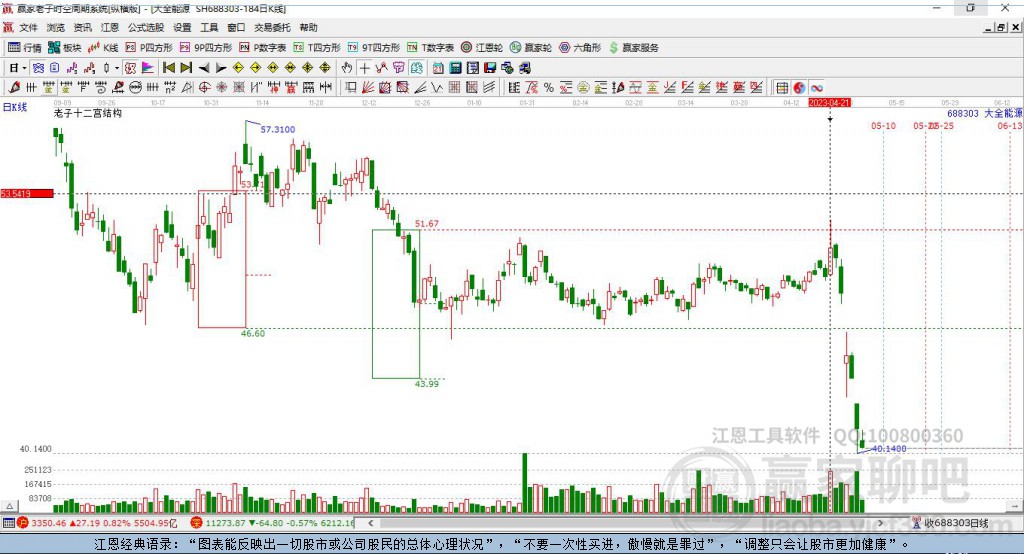
Task: Click the horizontal scrollbar right arrow
Action: coord(880,523)
